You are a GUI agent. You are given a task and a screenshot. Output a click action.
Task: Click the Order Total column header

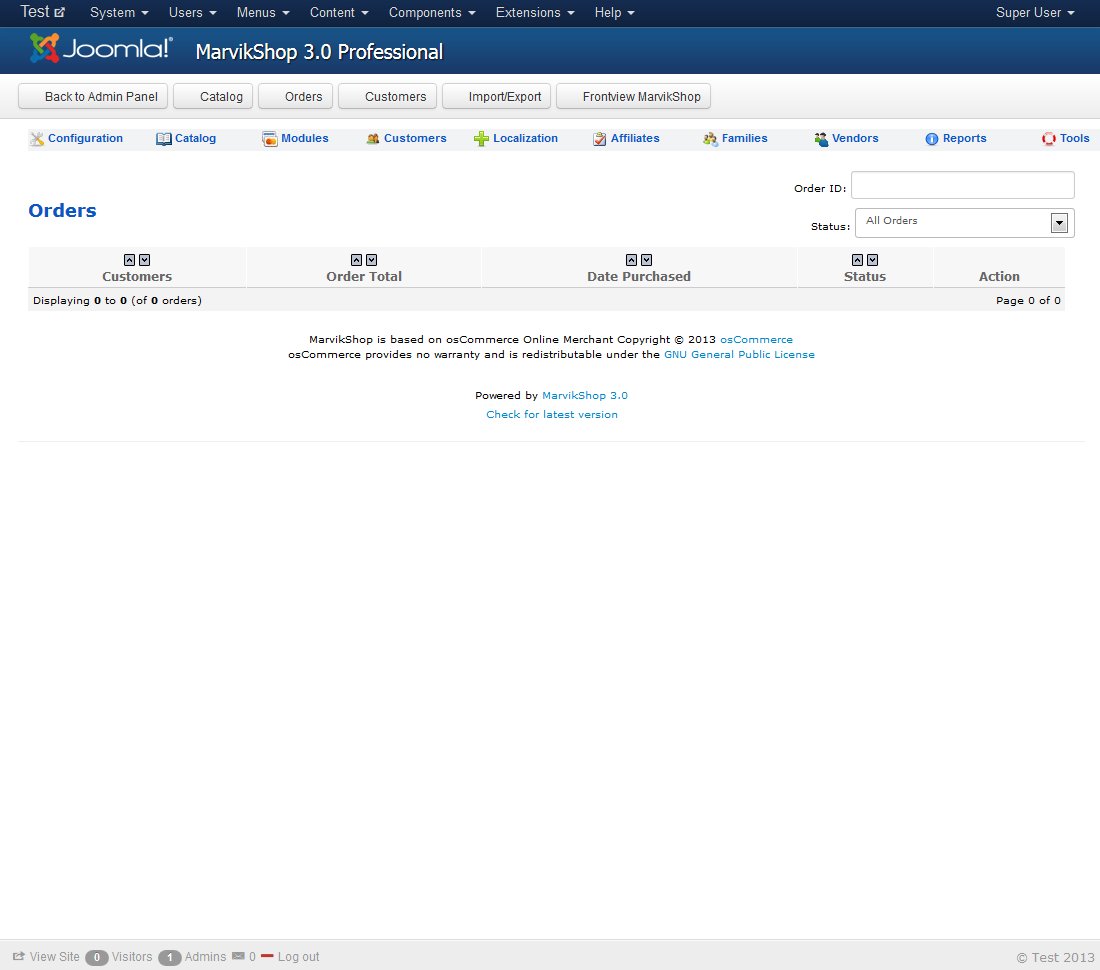point(364,276)
